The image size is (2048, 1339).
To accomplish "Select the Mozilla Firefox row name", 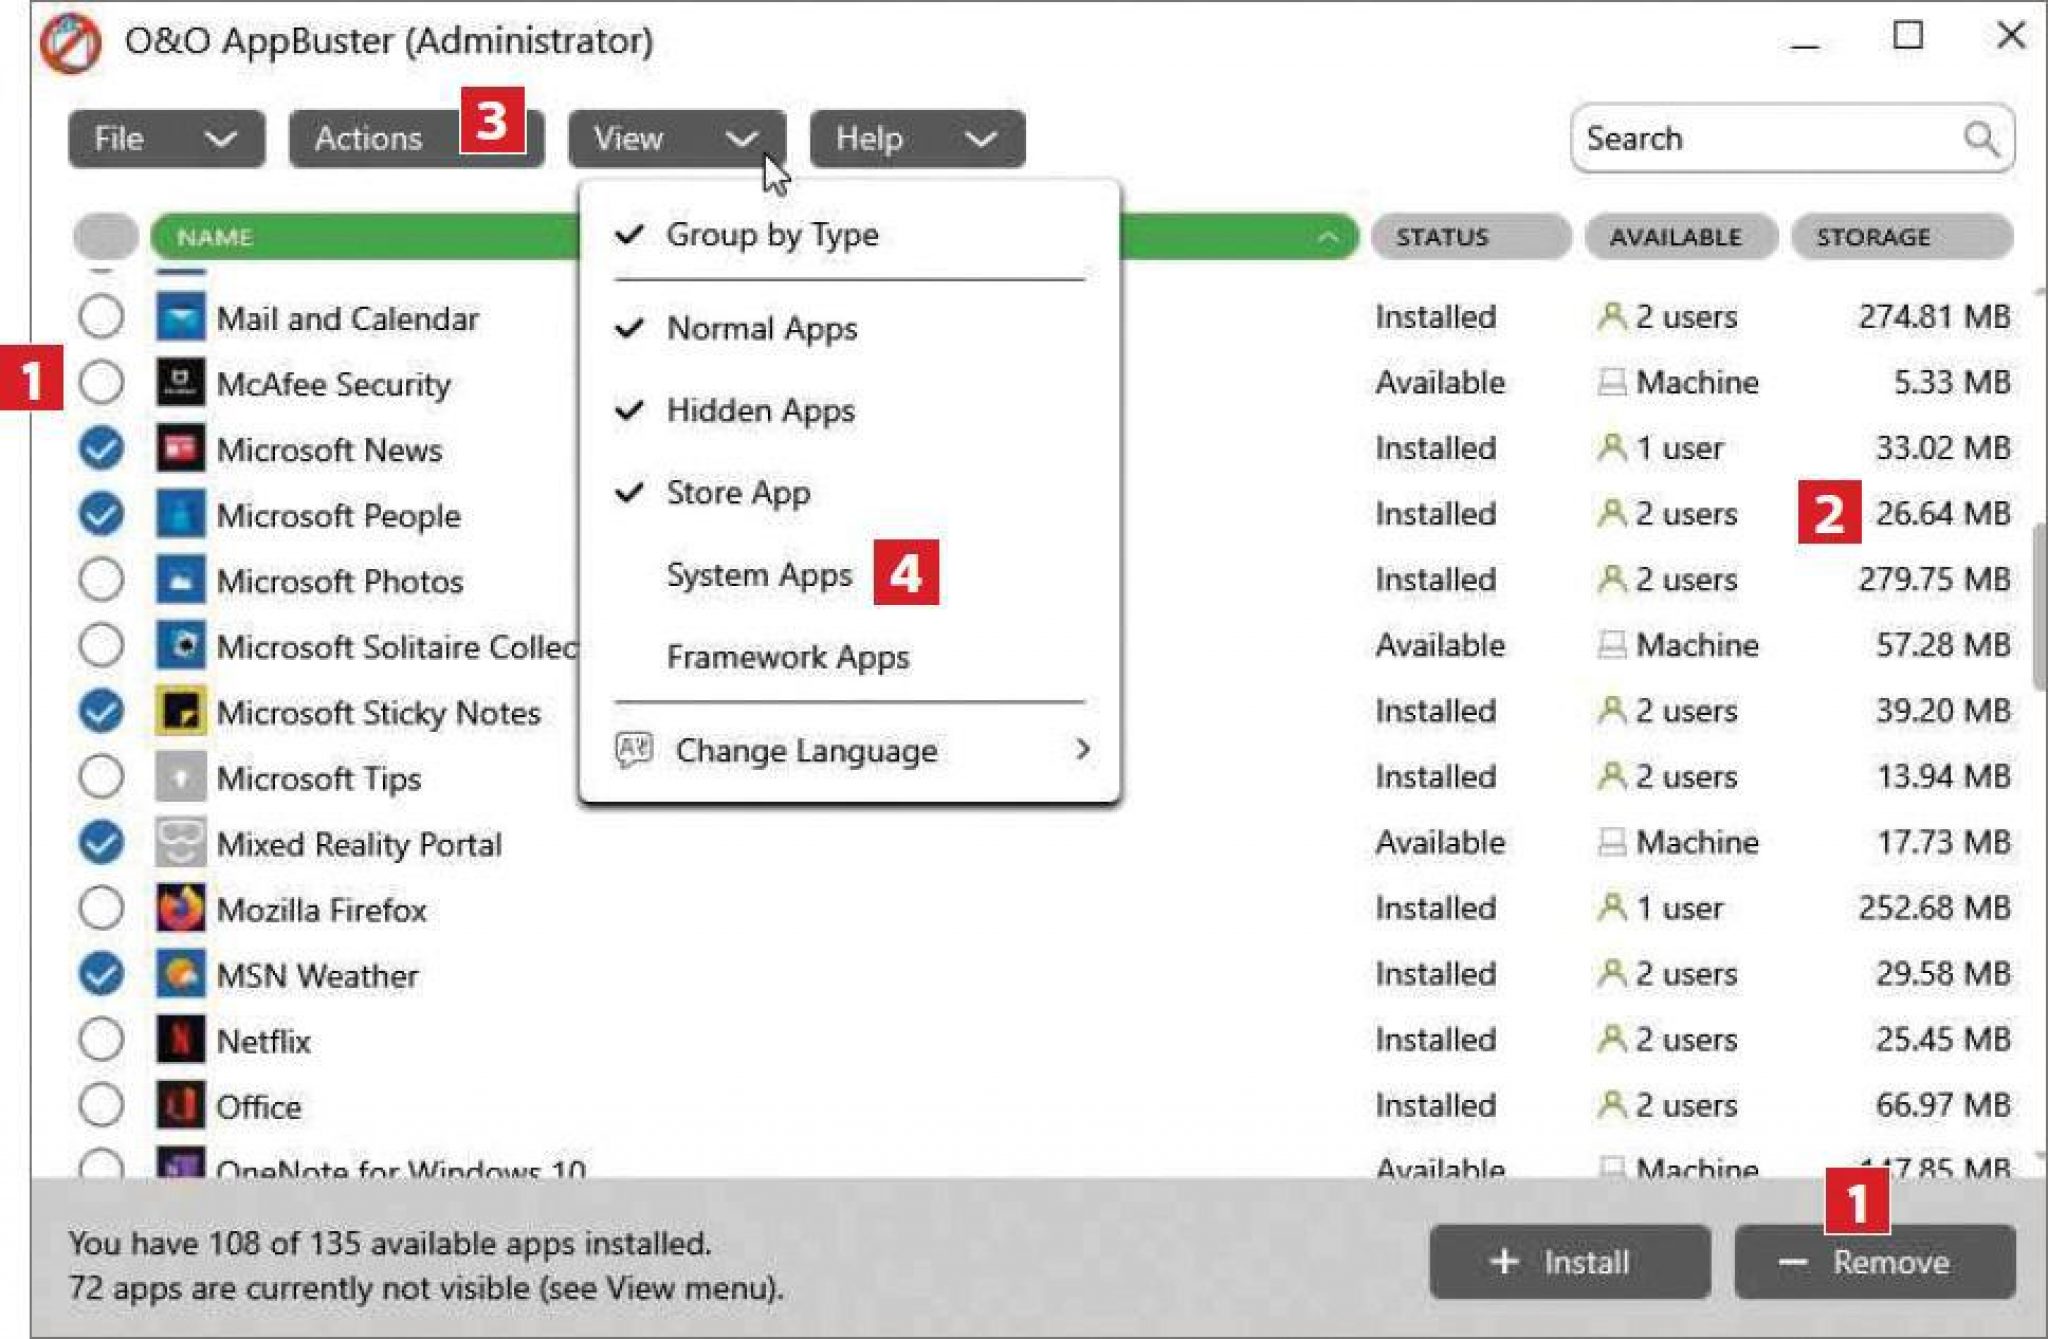I will click(x=321, y=910).
